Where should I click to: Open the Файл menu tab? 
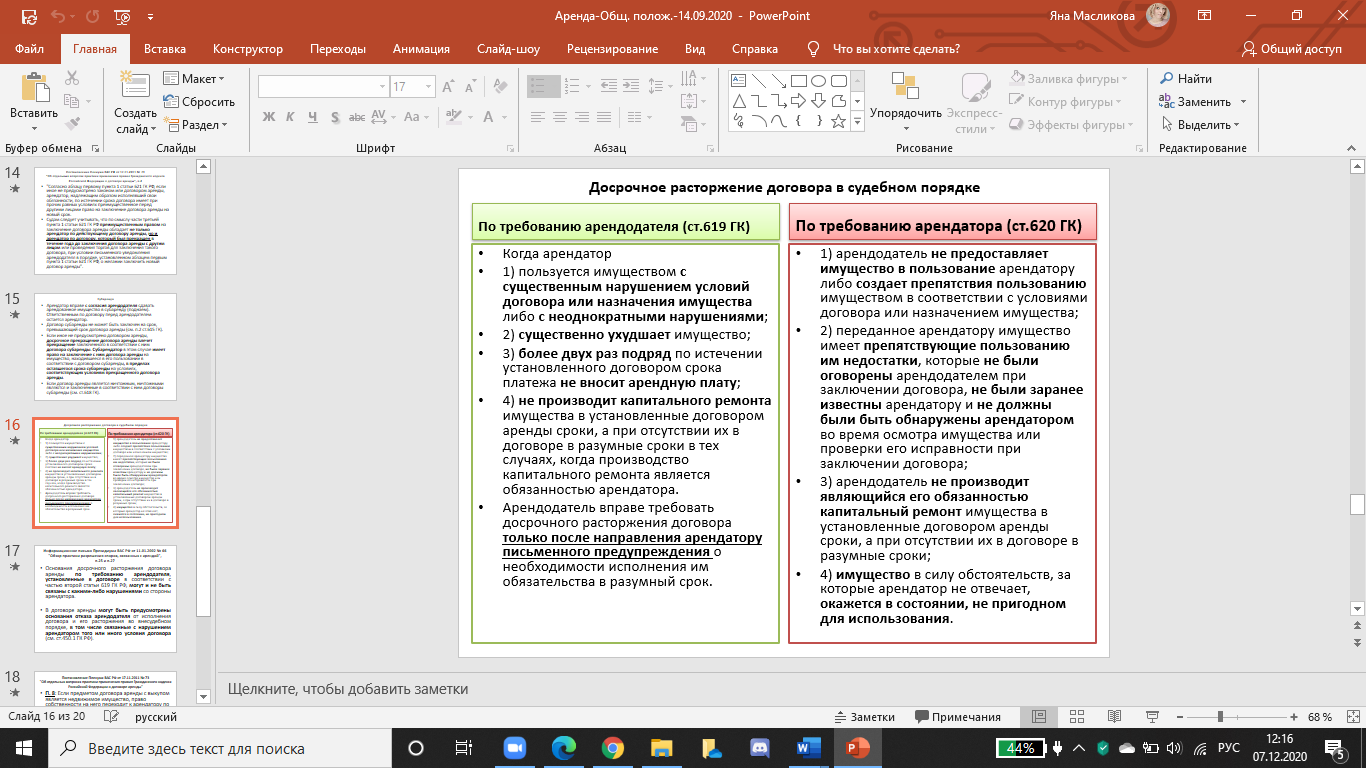coord(30,49)
